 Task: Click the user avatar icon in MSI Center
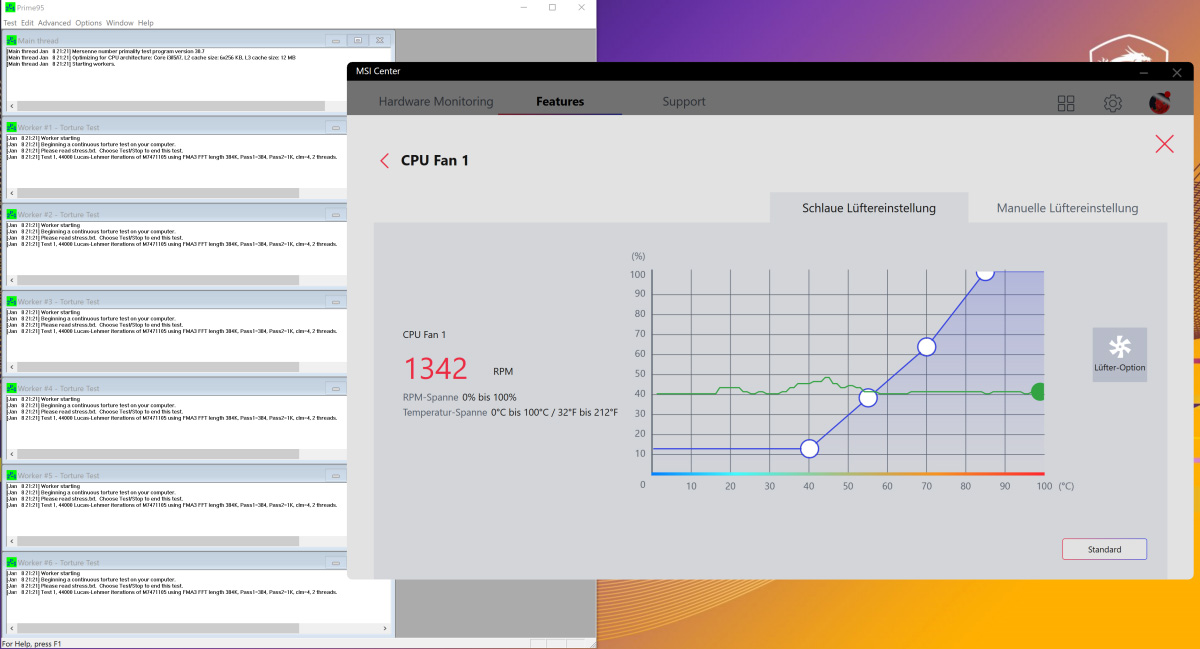pos(1160,103)
